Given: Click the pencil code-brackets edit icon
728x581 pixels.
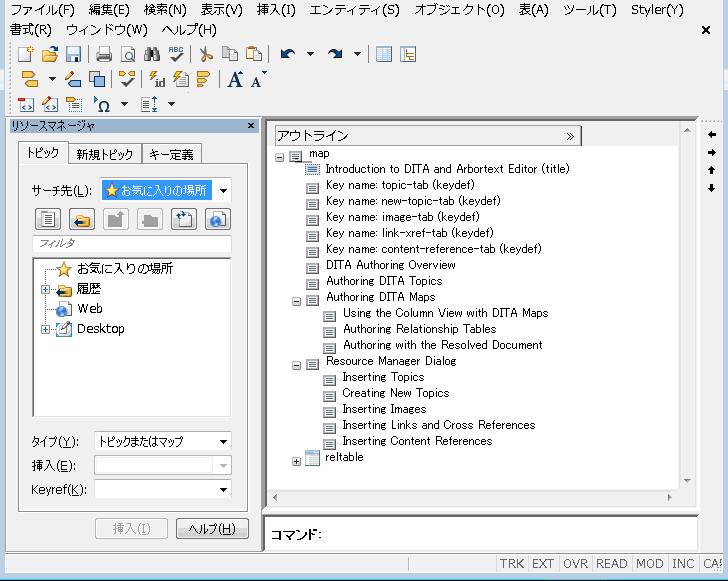Looking at the screenshot, I should (50, 104).
